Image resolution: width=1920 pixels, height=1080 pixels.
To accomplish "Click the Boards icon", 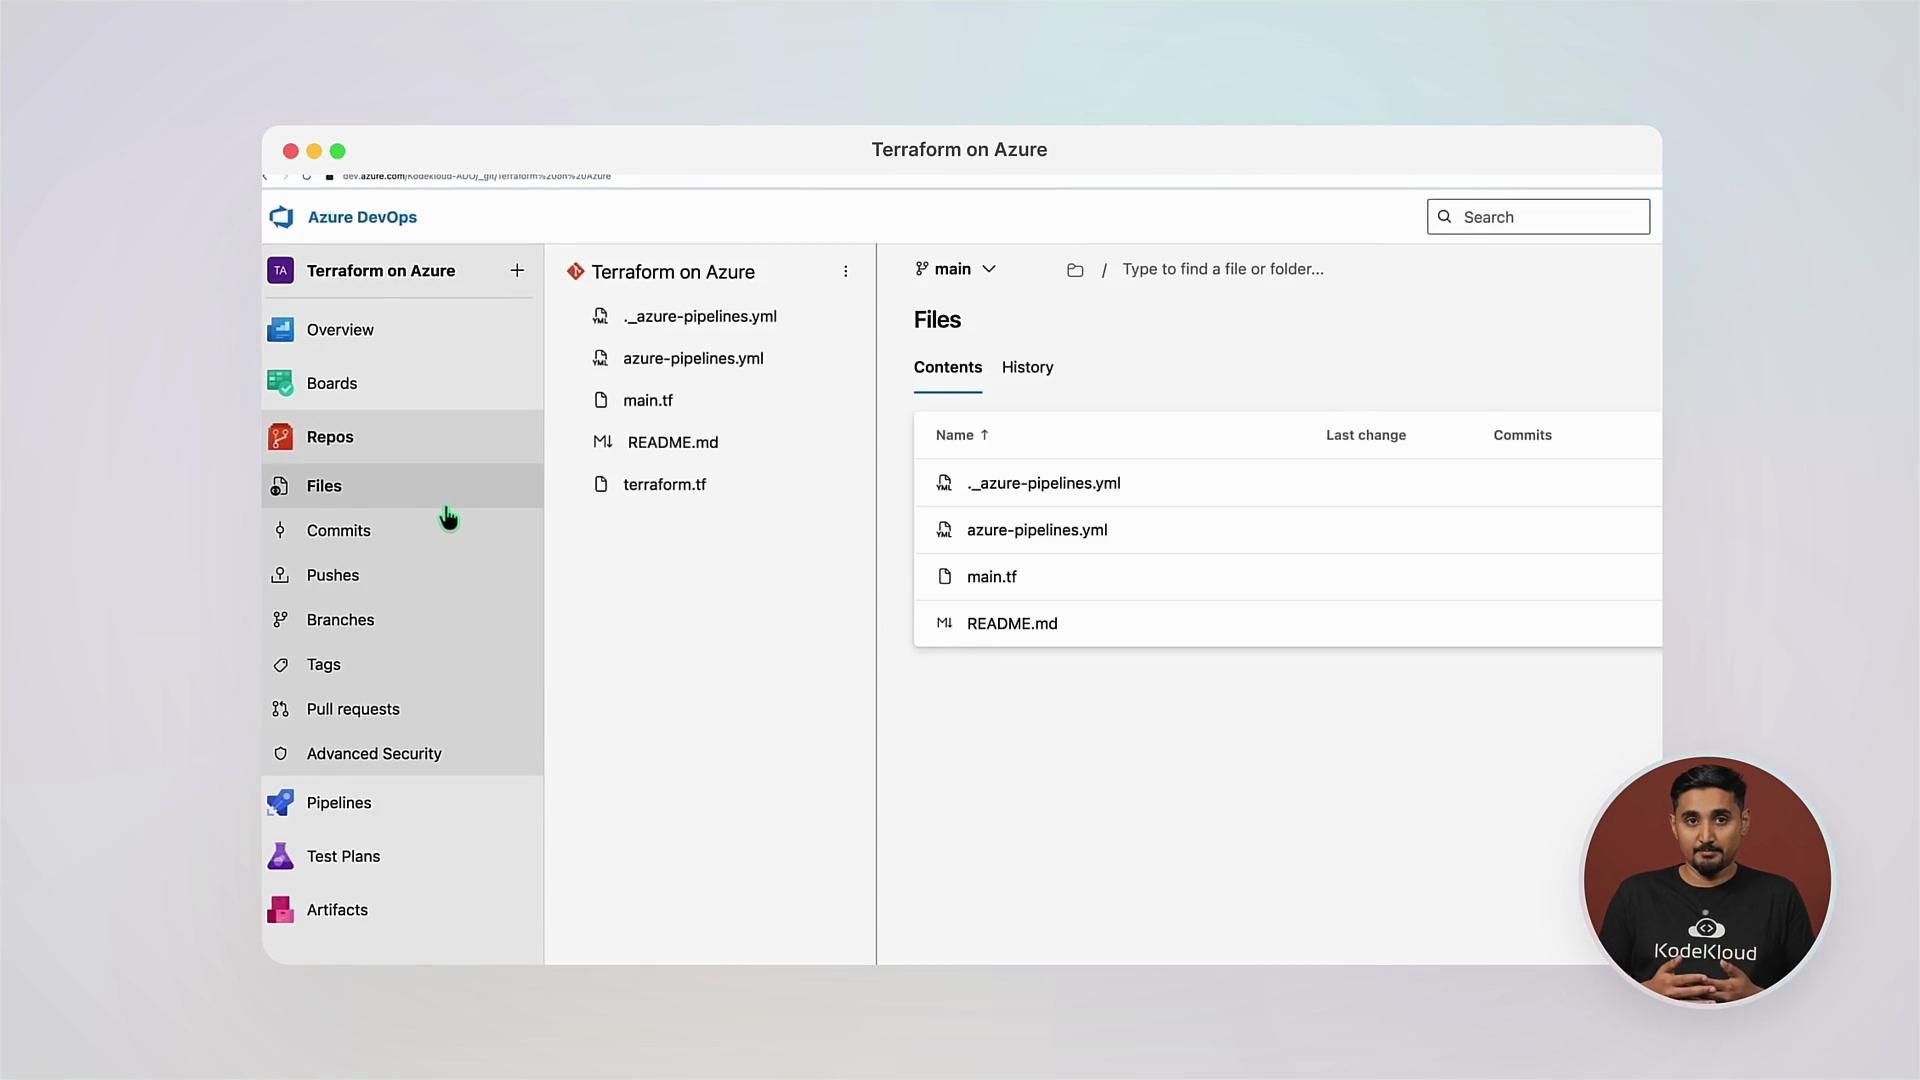I will coord(280,383).
